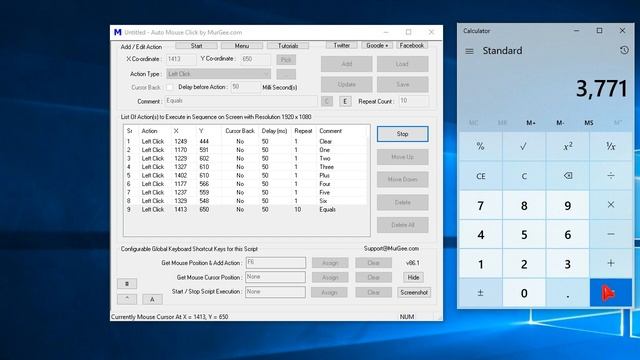Open Calculator history panel
This screenshot has width=640, height=360.
click(624, 50)
